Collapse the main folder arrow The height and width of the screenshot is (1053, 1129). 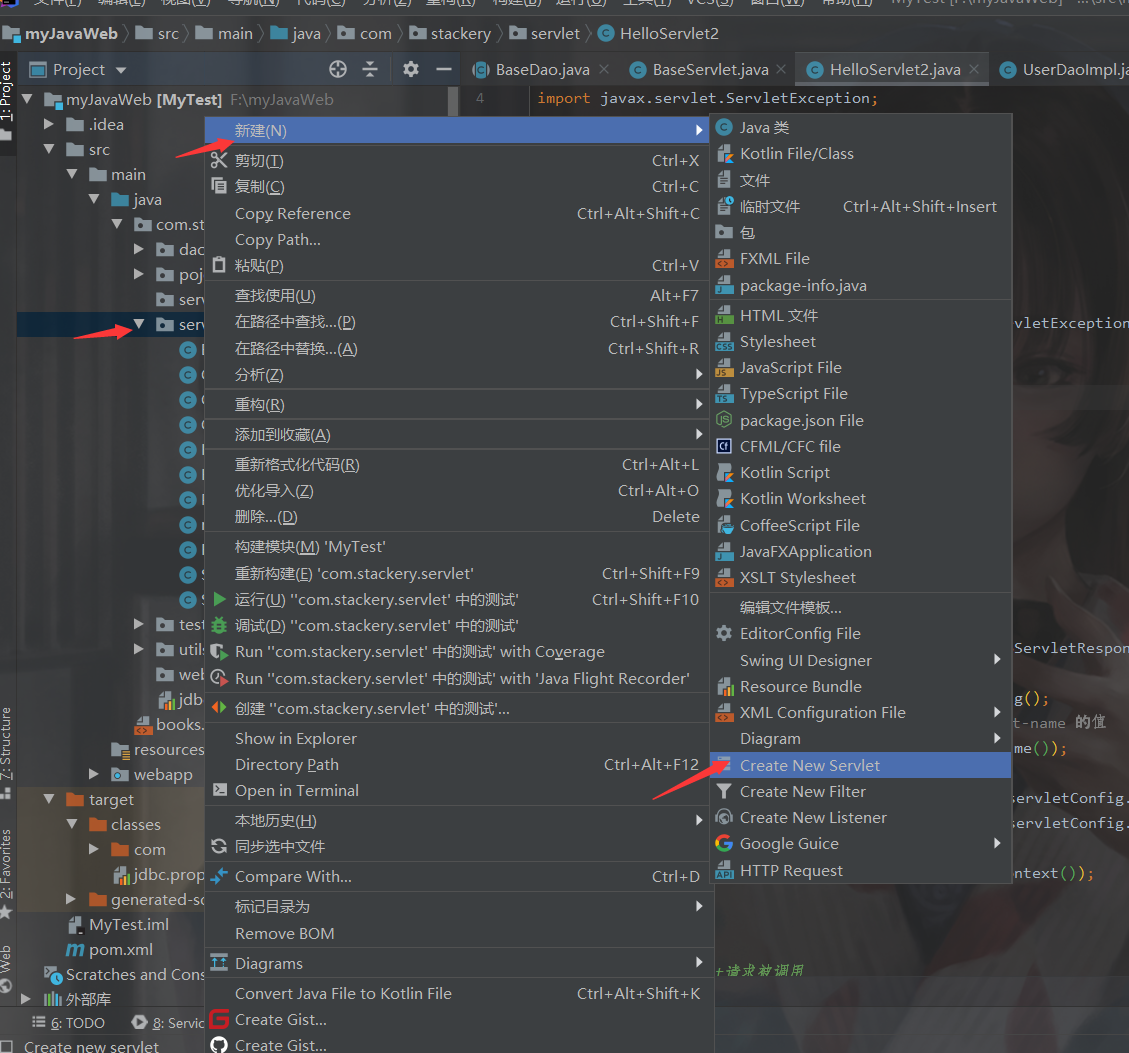tap(72, 174)
